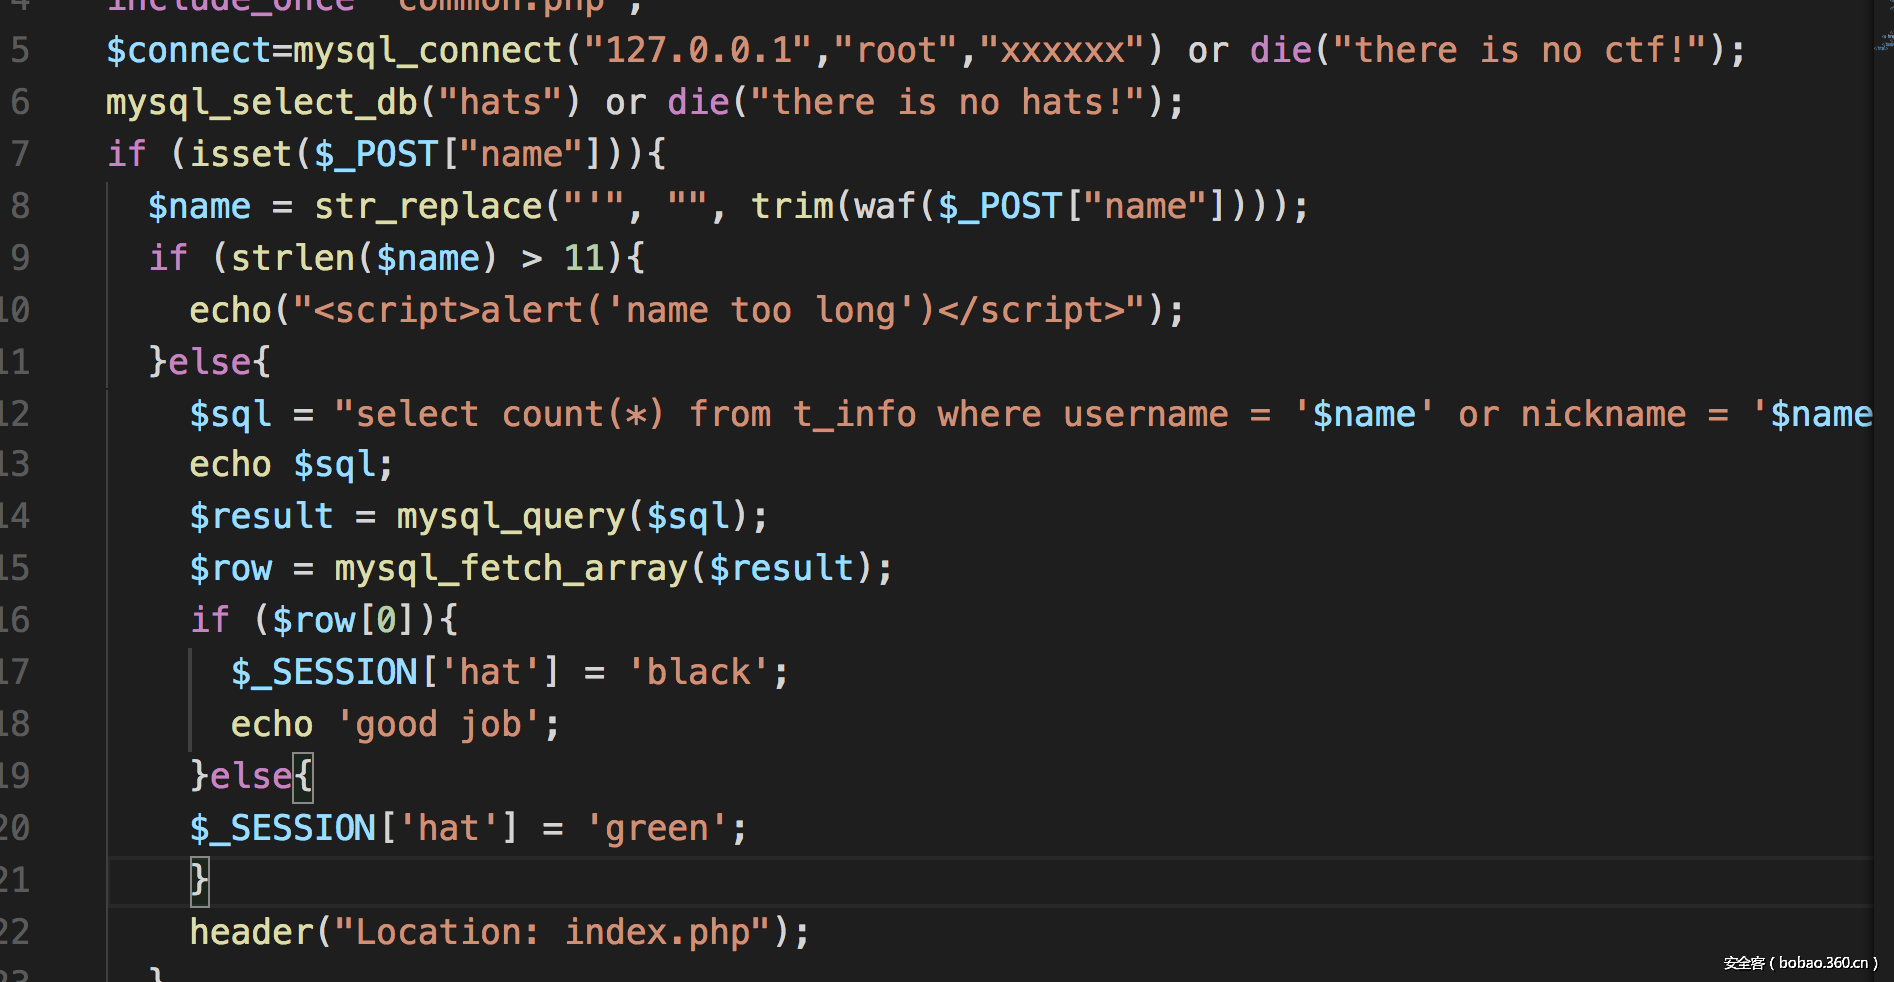1894x982 pixels.
Task: Click the nickname column in the query
Action: click(1604, 414)
